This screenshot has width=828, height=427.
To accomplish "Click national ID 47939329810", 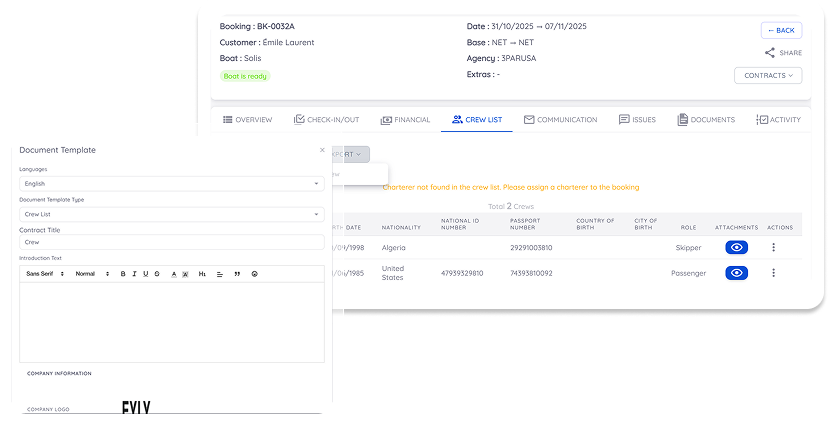I will [462, 273].
